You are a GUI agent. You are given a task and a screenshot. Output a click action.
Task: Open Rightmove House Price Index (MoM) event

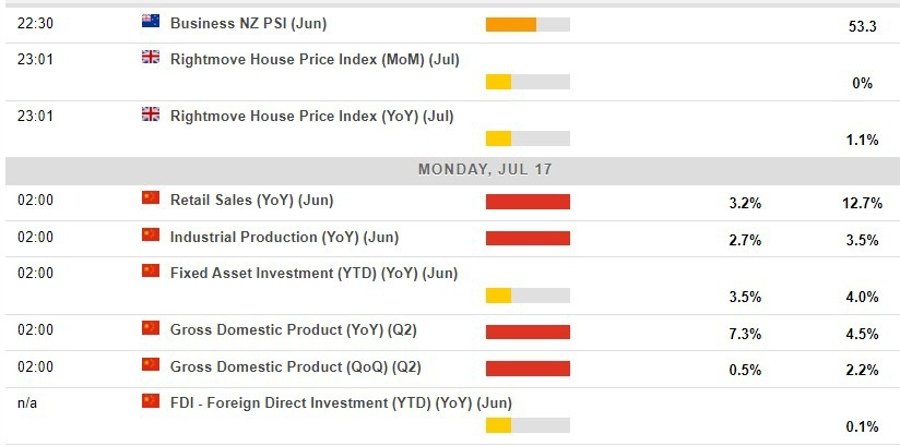pyautogui.click(x=314, y=59)
